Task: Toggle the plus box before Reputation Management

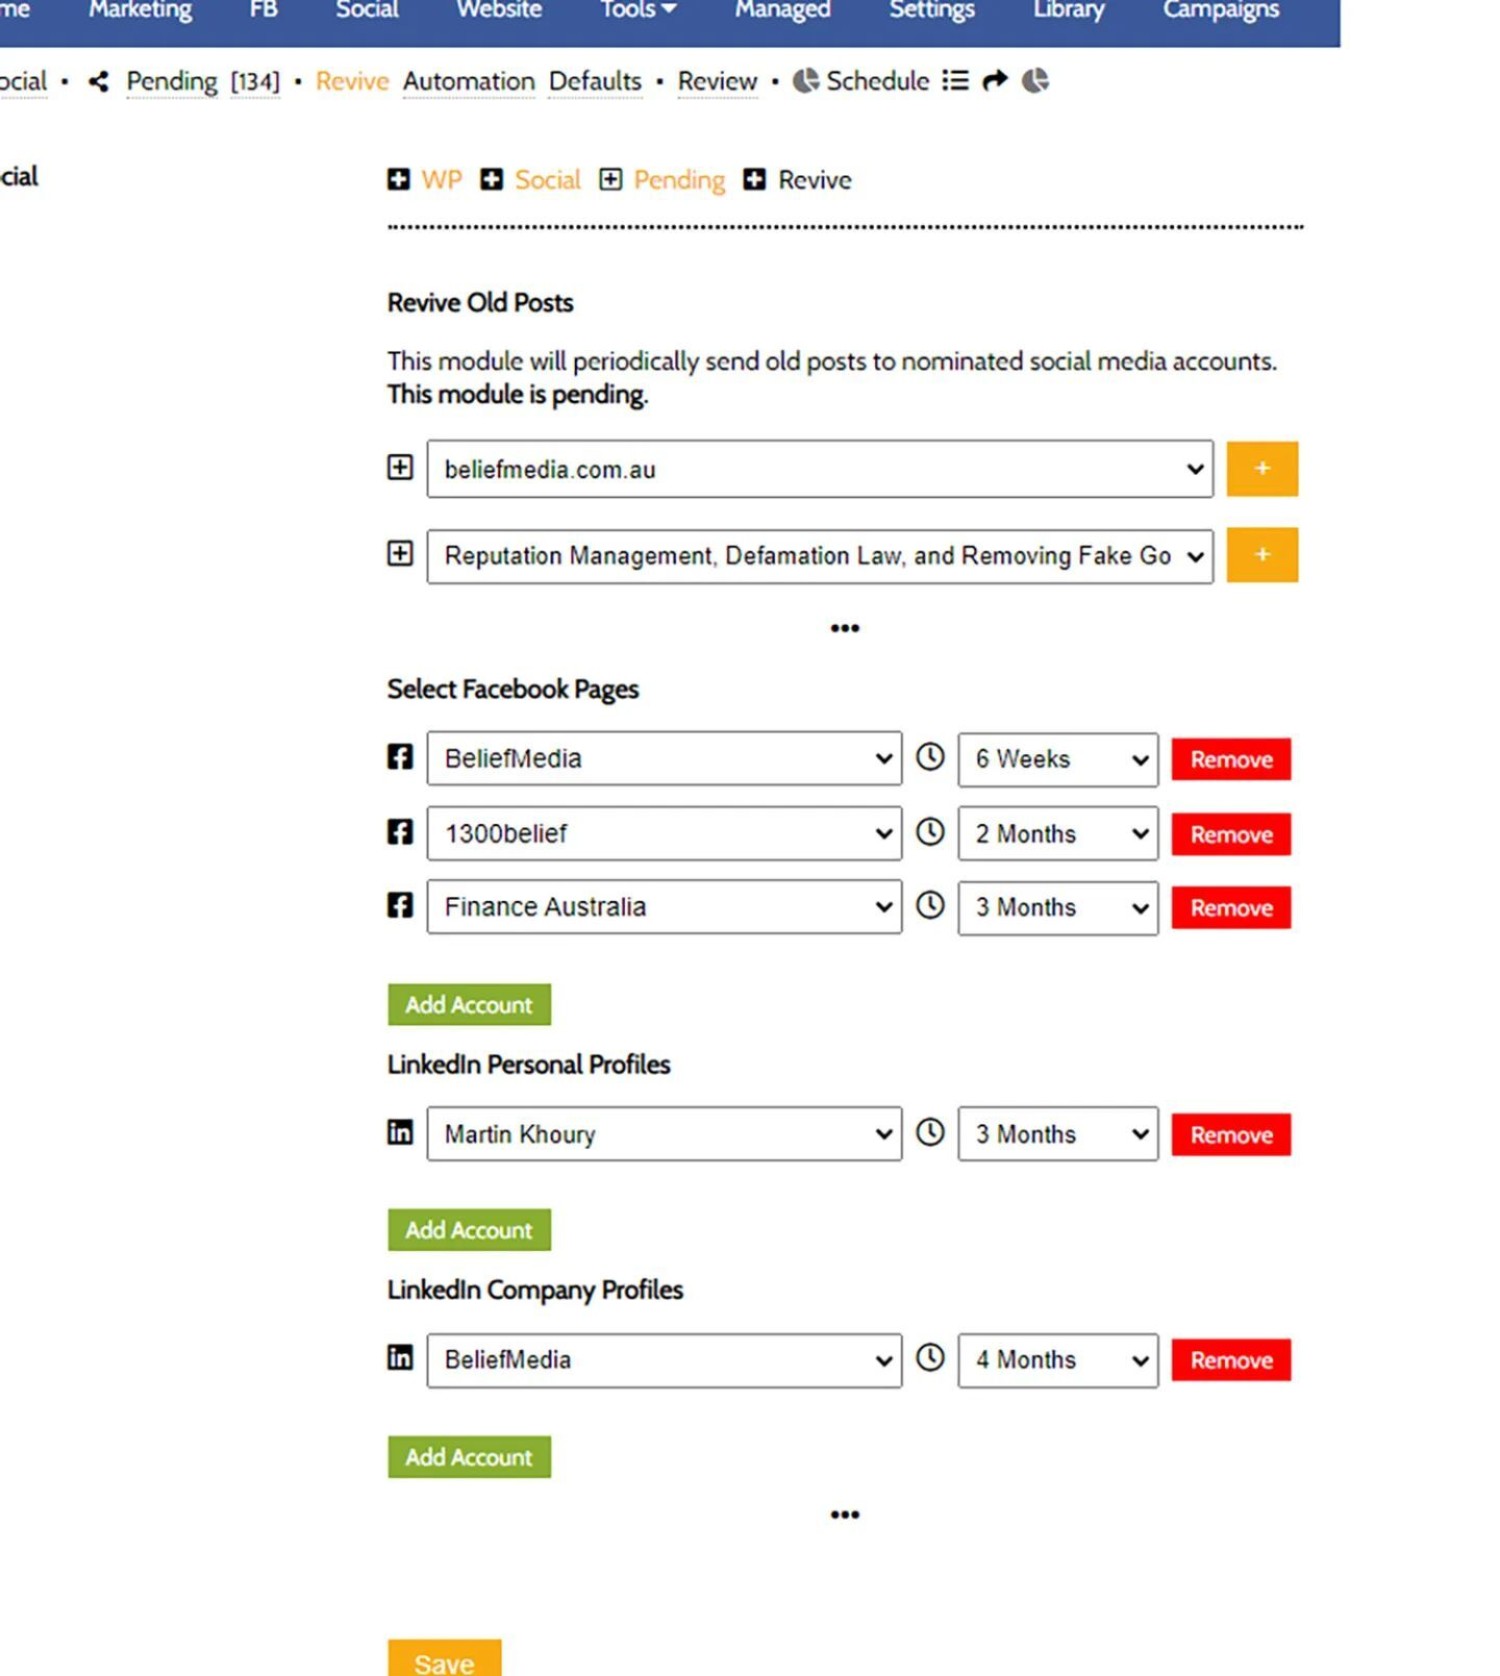Action: (x=400, y=553)
